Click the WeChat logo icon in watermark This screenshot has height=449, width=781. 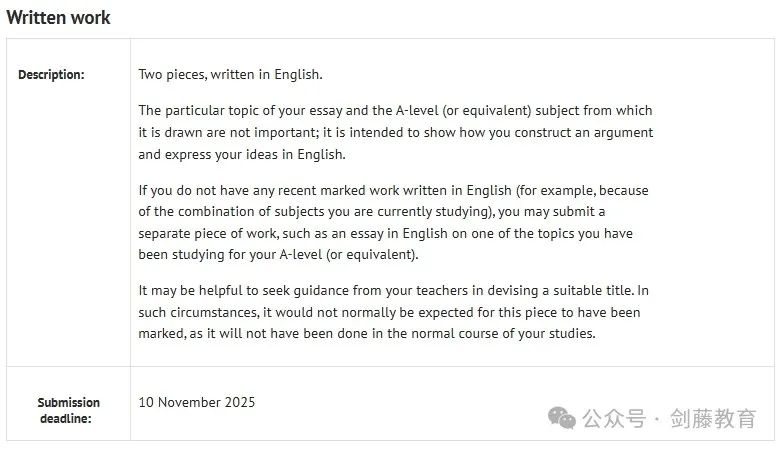[x=561, y=418]
